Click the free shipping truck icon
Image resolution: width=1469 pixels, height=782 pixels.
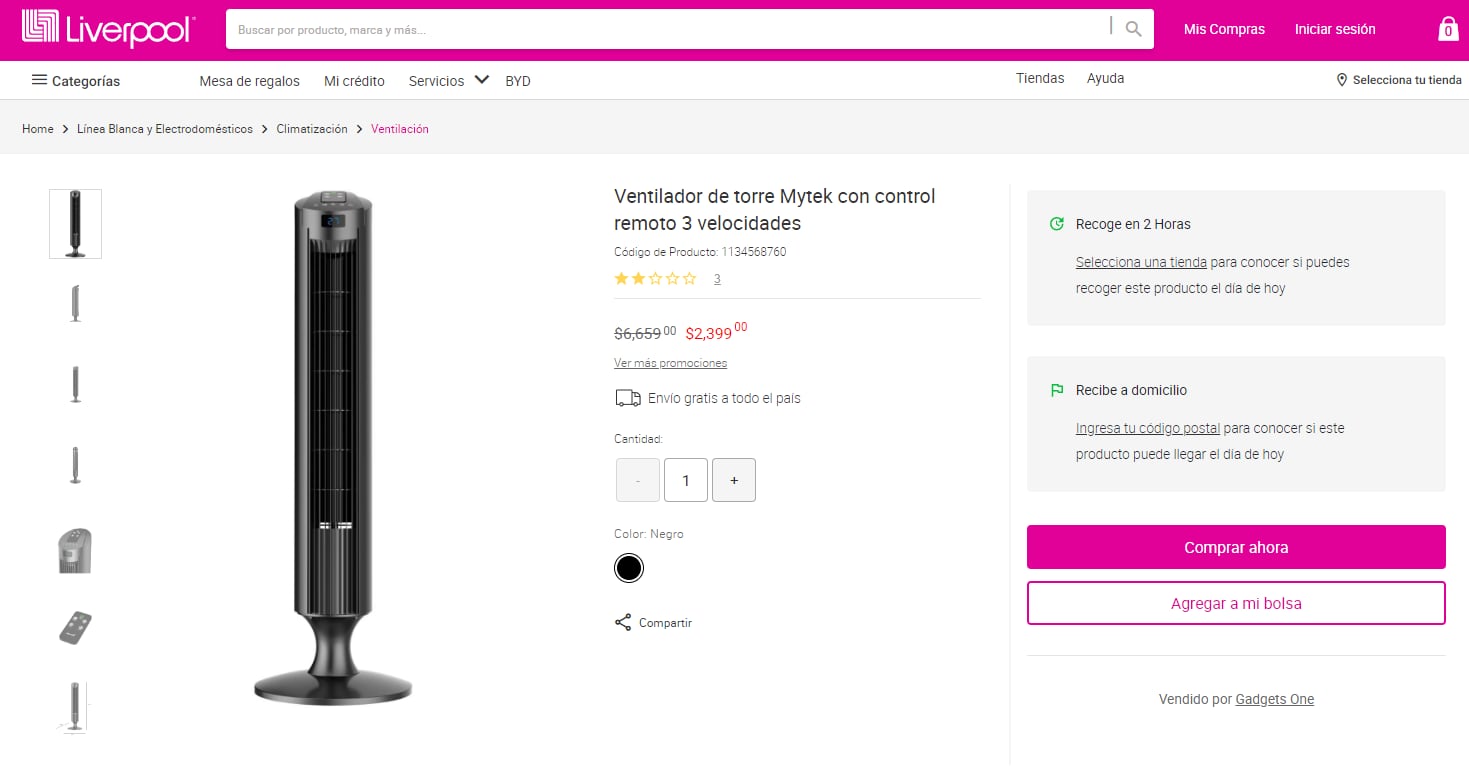coord(627,397)
